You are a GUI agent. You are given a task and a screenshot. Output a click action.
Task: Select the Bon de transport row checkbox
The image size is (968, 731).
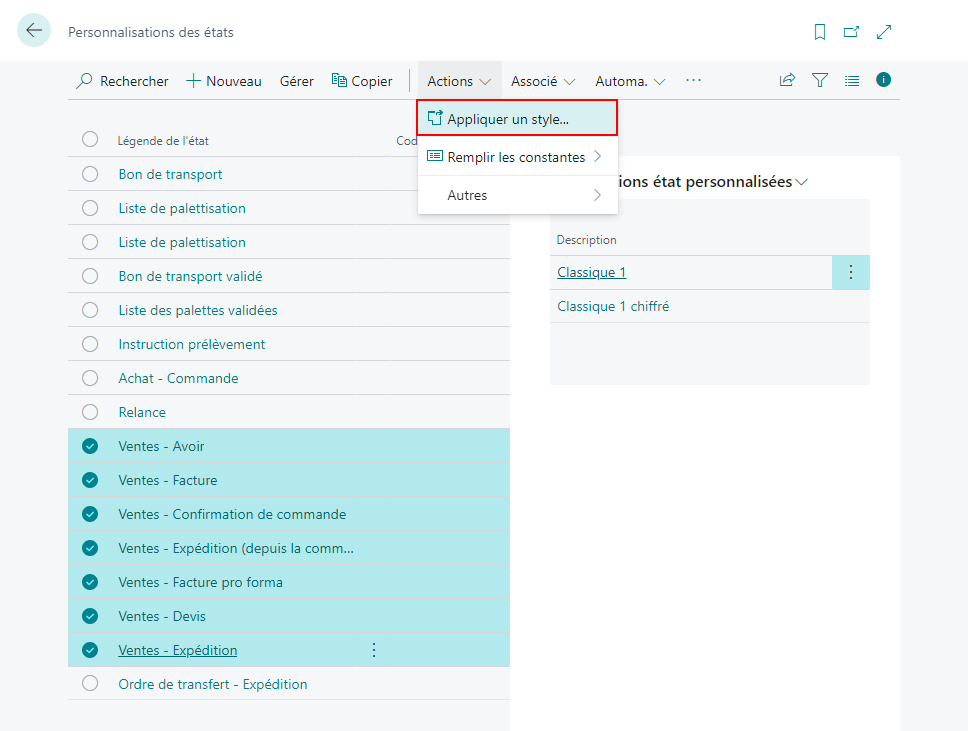tap(90, 174)
